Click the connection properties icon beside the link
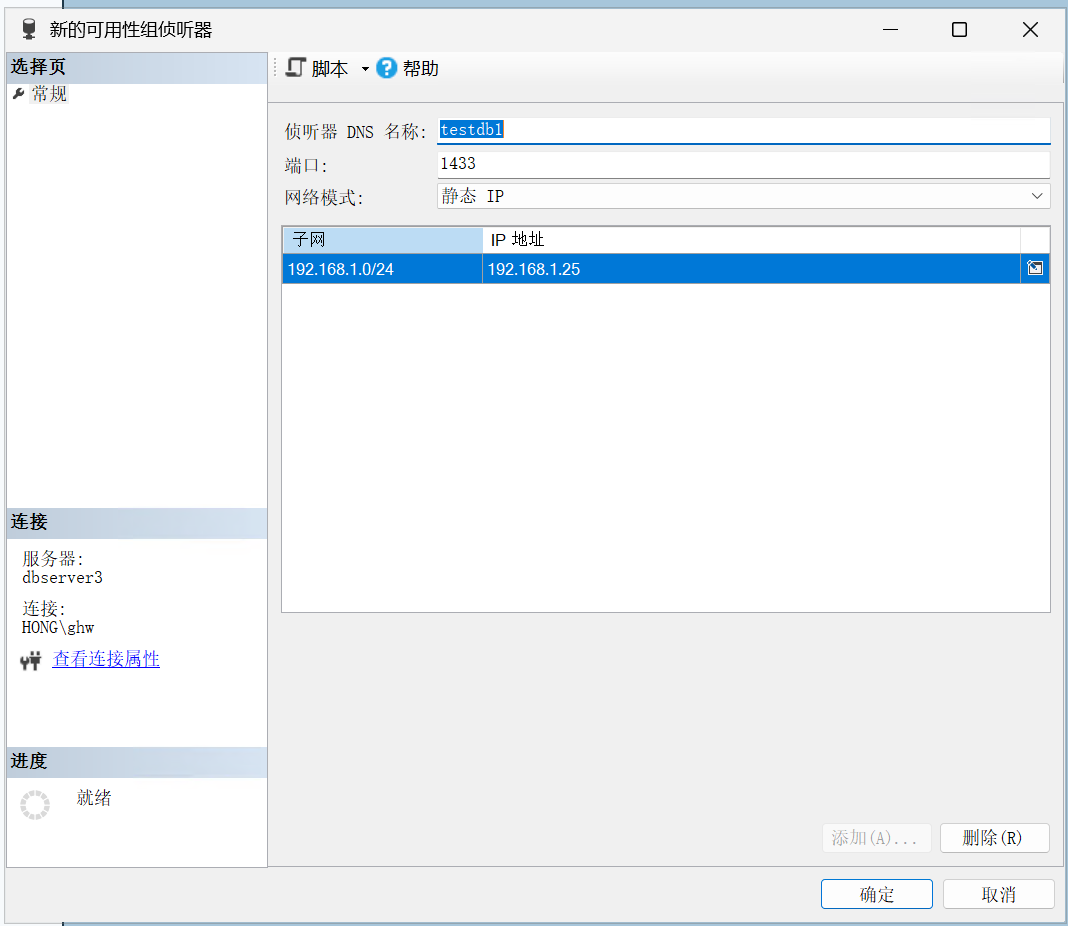 tap(31, 660)
